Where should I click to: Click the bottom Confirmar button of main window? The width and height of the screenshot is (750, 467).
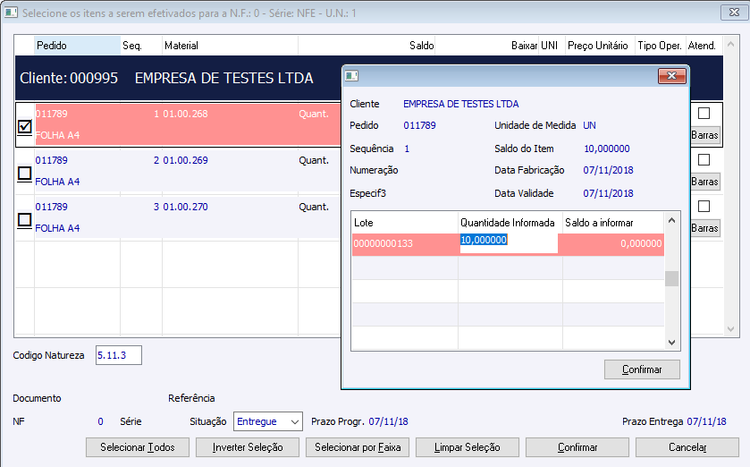pyautogui.click(x=577, y=447)
